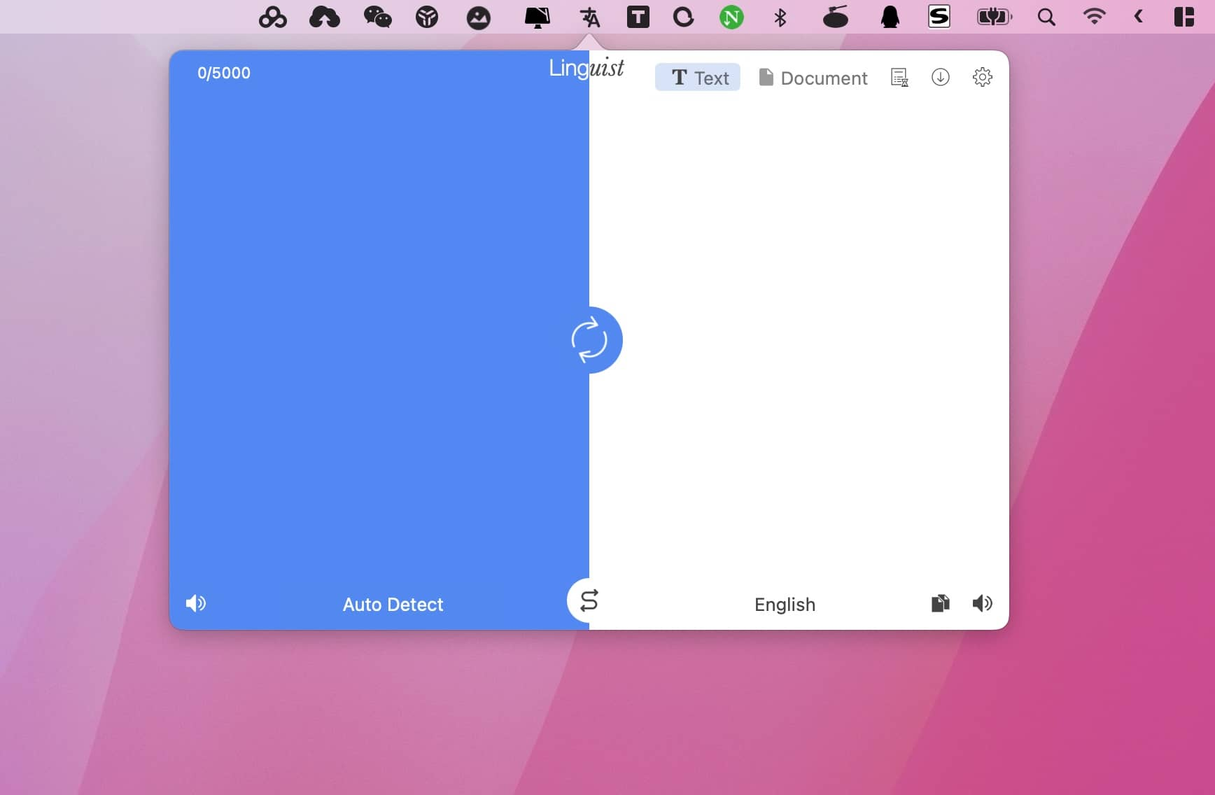This screenshot has height=795, width=1215.
Task: Click the download arrow icon
Action: click(940, 77)
